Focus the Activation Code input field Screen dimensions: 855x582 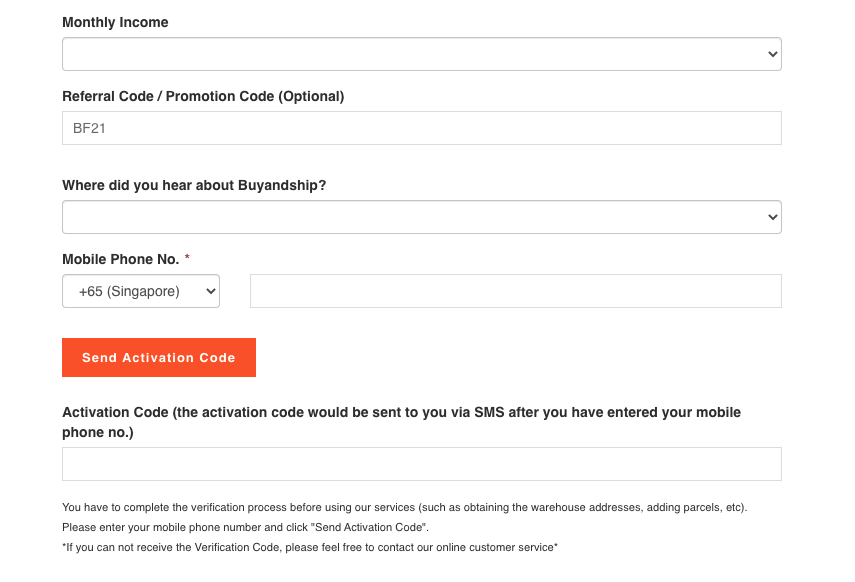pyautogui.click(x=422, y=464)
